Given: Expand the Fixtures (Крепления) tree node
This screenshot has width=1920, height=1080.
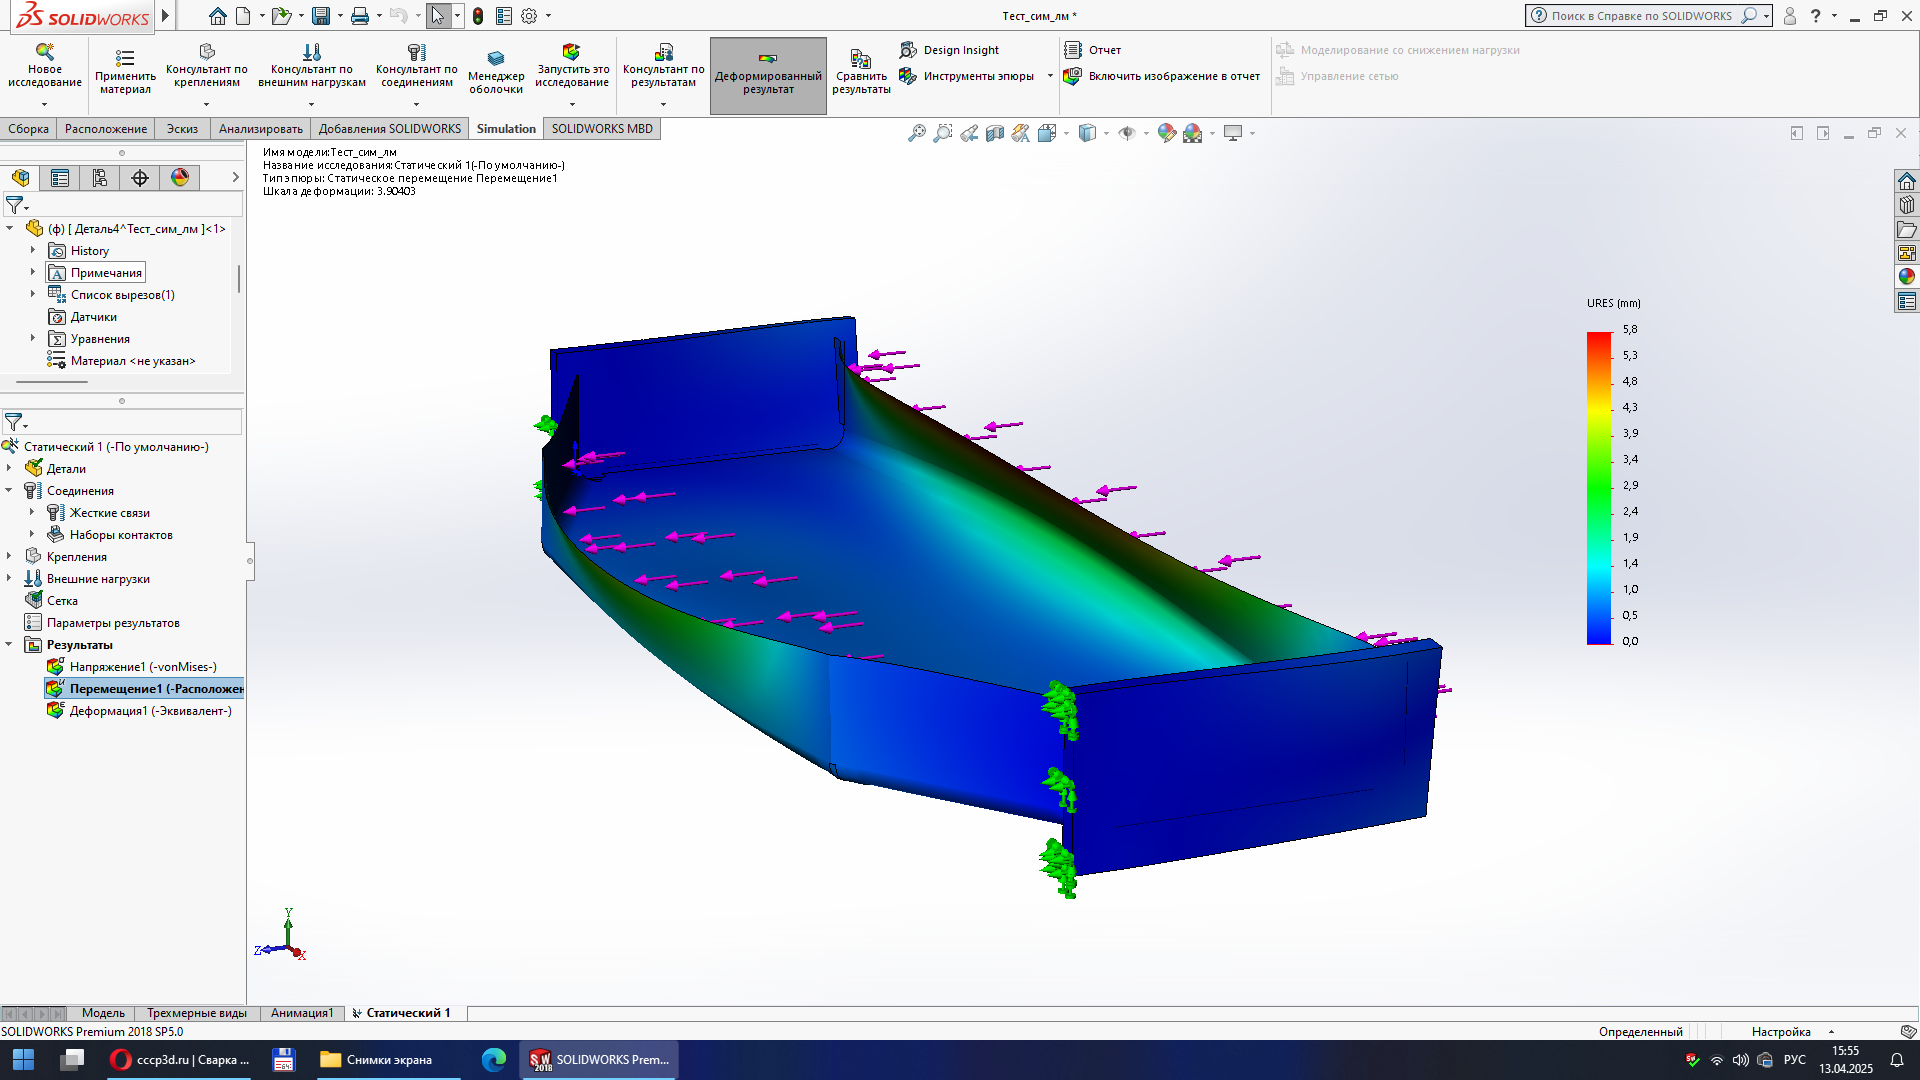Looking at the screenshot, I should pos(9,557).
